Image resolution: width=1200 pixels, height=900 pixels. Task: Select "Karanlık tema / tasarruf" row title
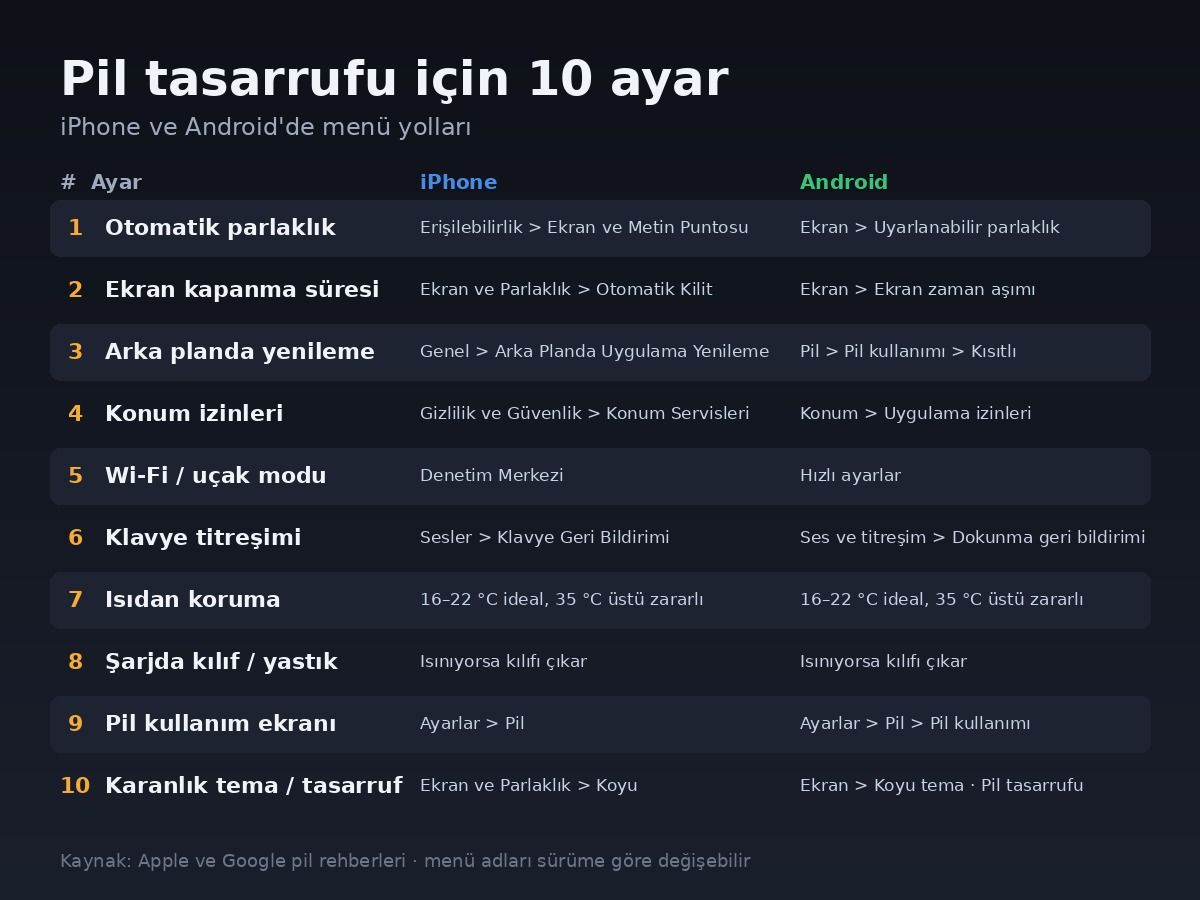254,786
